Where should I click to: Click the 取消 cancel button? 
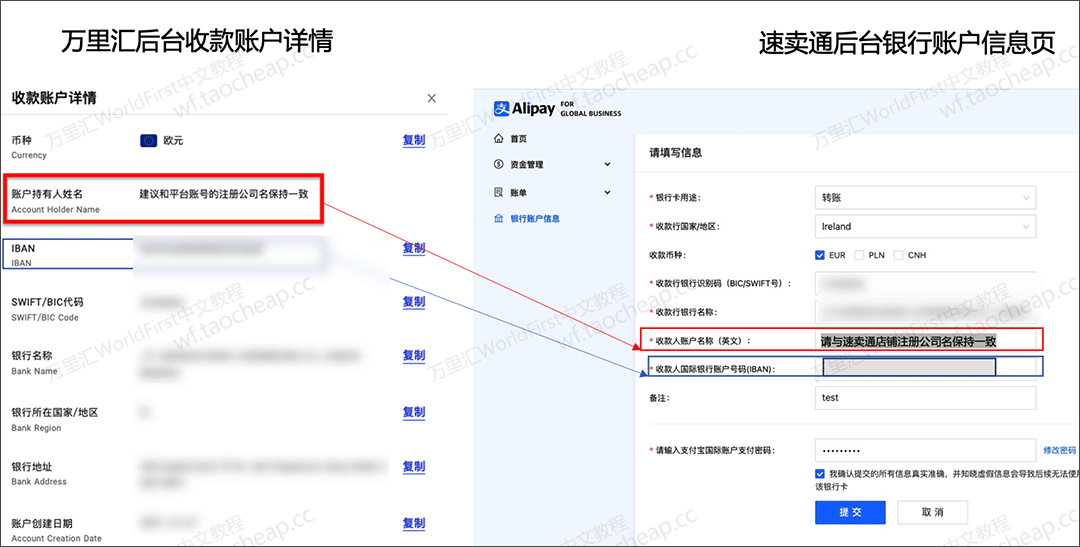coord(933,513)
